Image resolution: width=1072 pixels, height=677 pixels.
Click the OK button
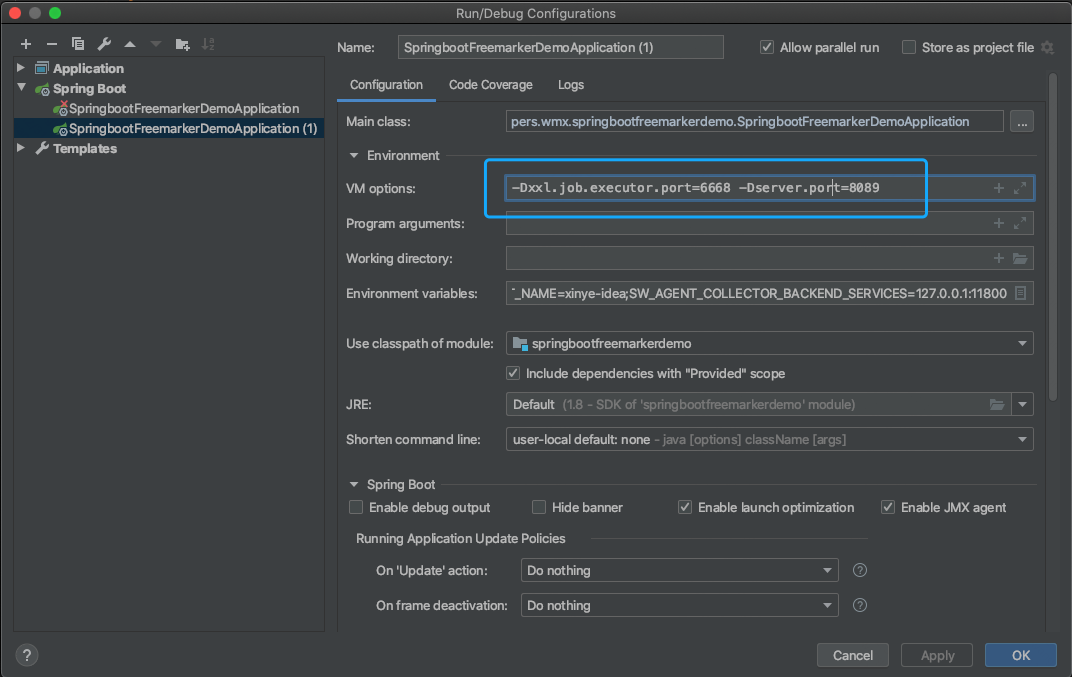1020,655
